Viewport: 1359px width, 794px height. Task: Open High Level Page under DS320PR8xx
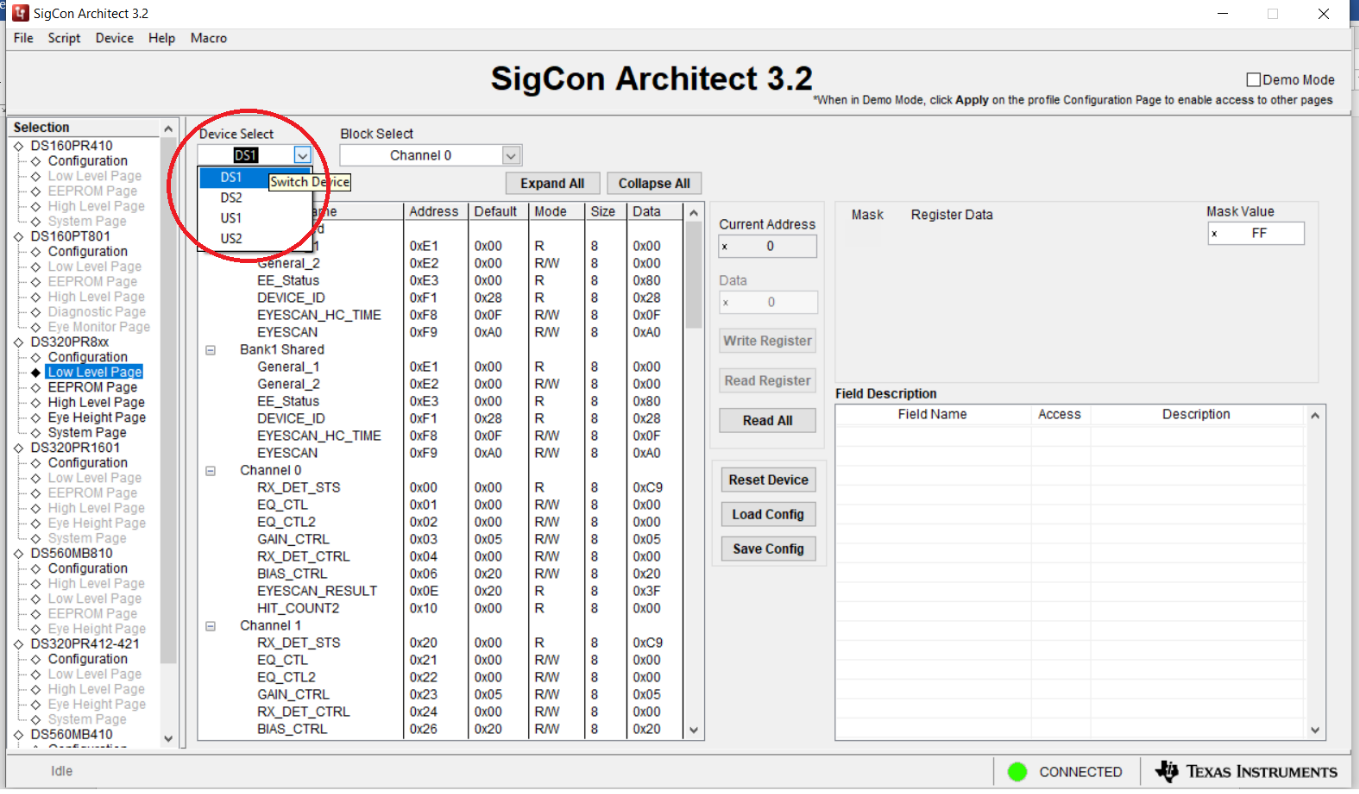(x=96, y=402)
